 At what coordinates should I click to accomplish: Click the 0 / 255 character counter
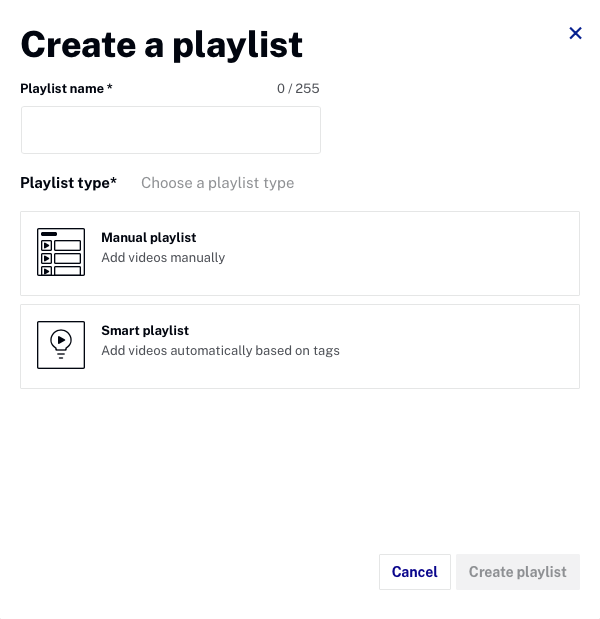click(298, 89)
